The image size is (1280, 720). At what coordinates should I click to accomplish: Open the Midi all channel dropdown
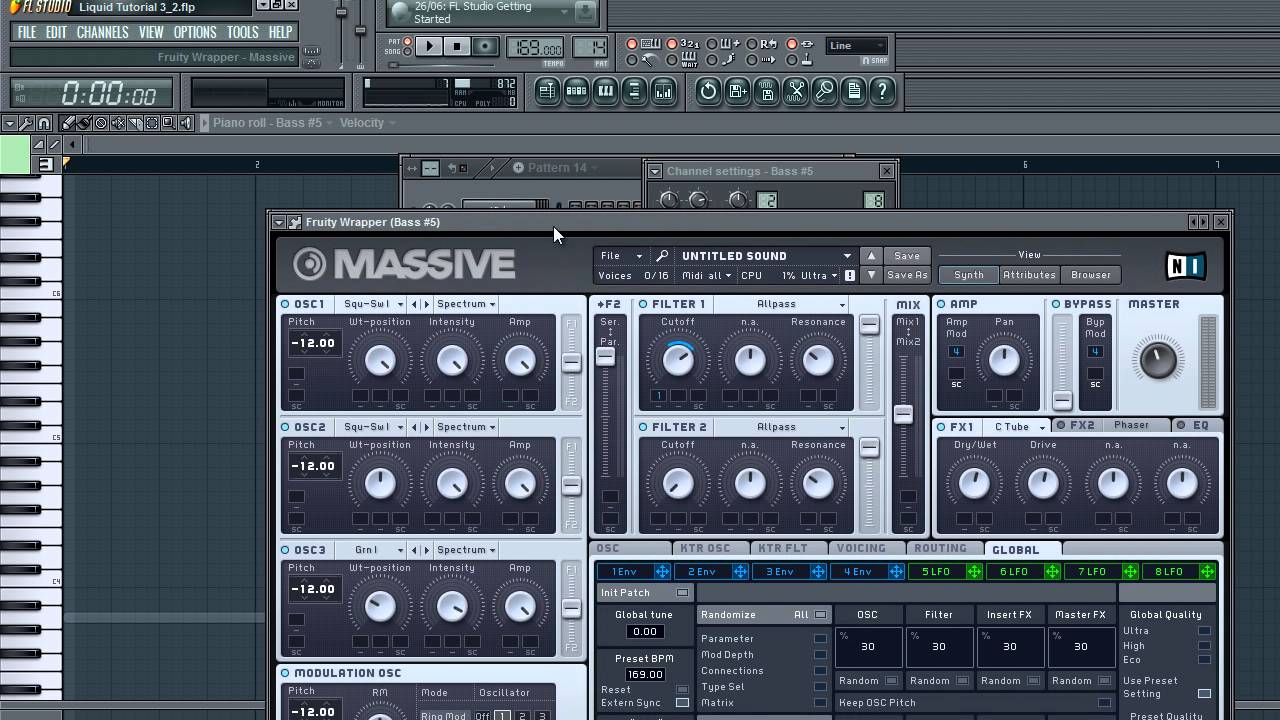click(x=707, y=276)
